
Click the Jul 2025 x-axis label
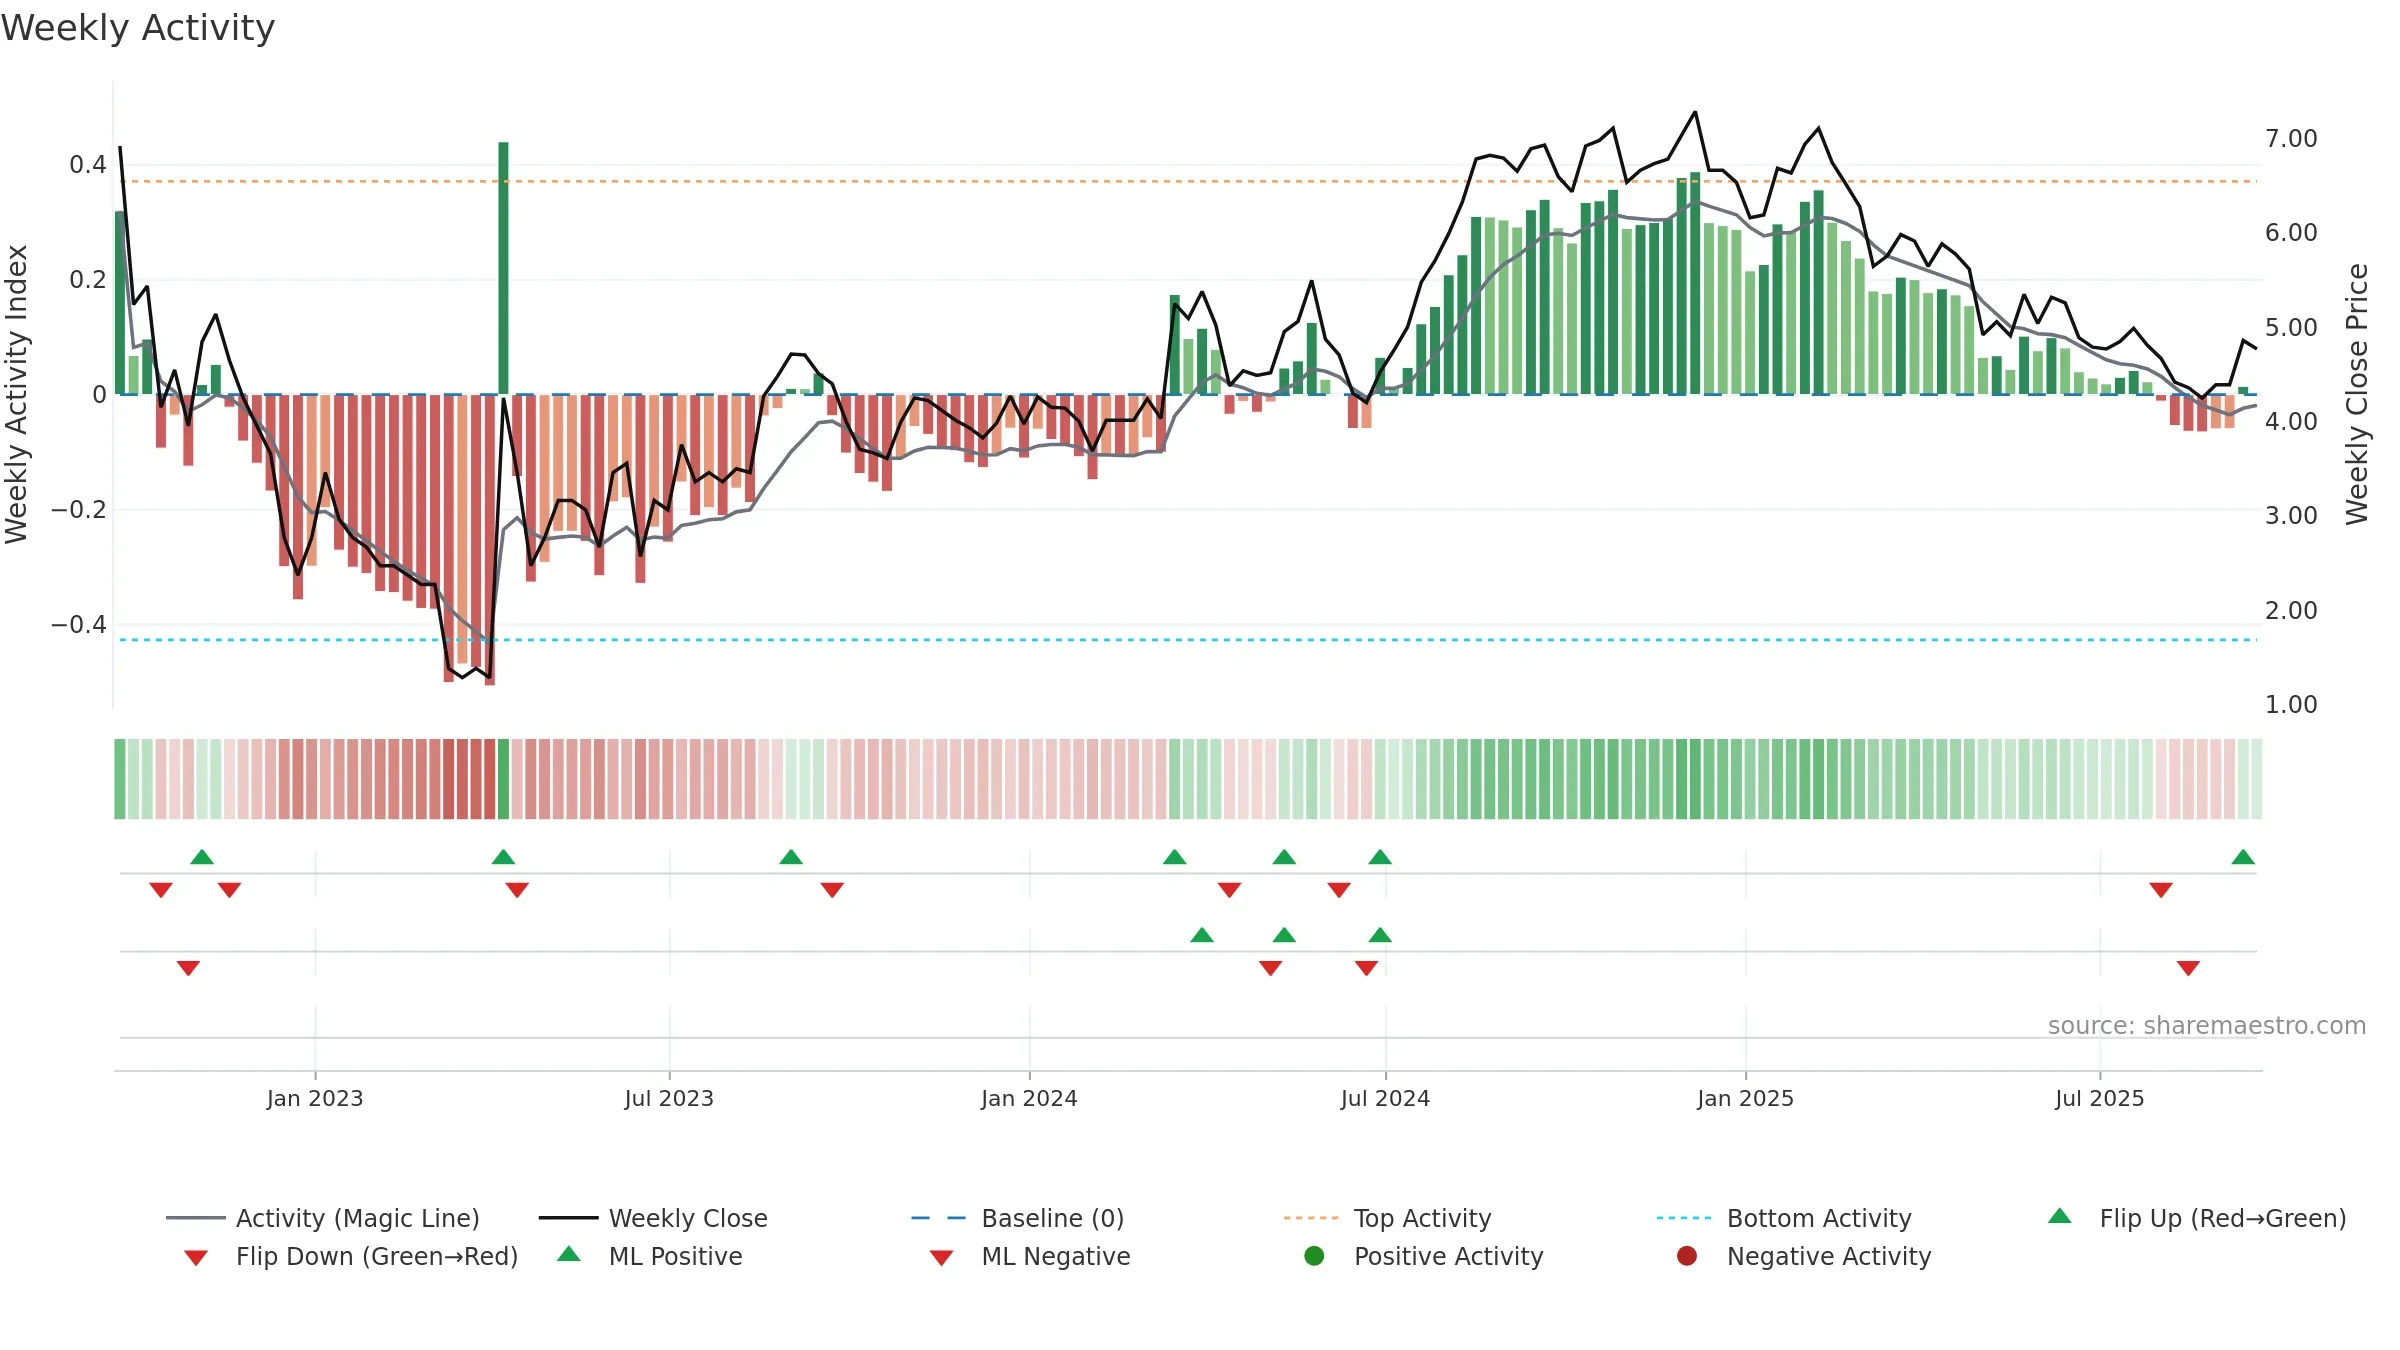click(x=2100, y=1098)
